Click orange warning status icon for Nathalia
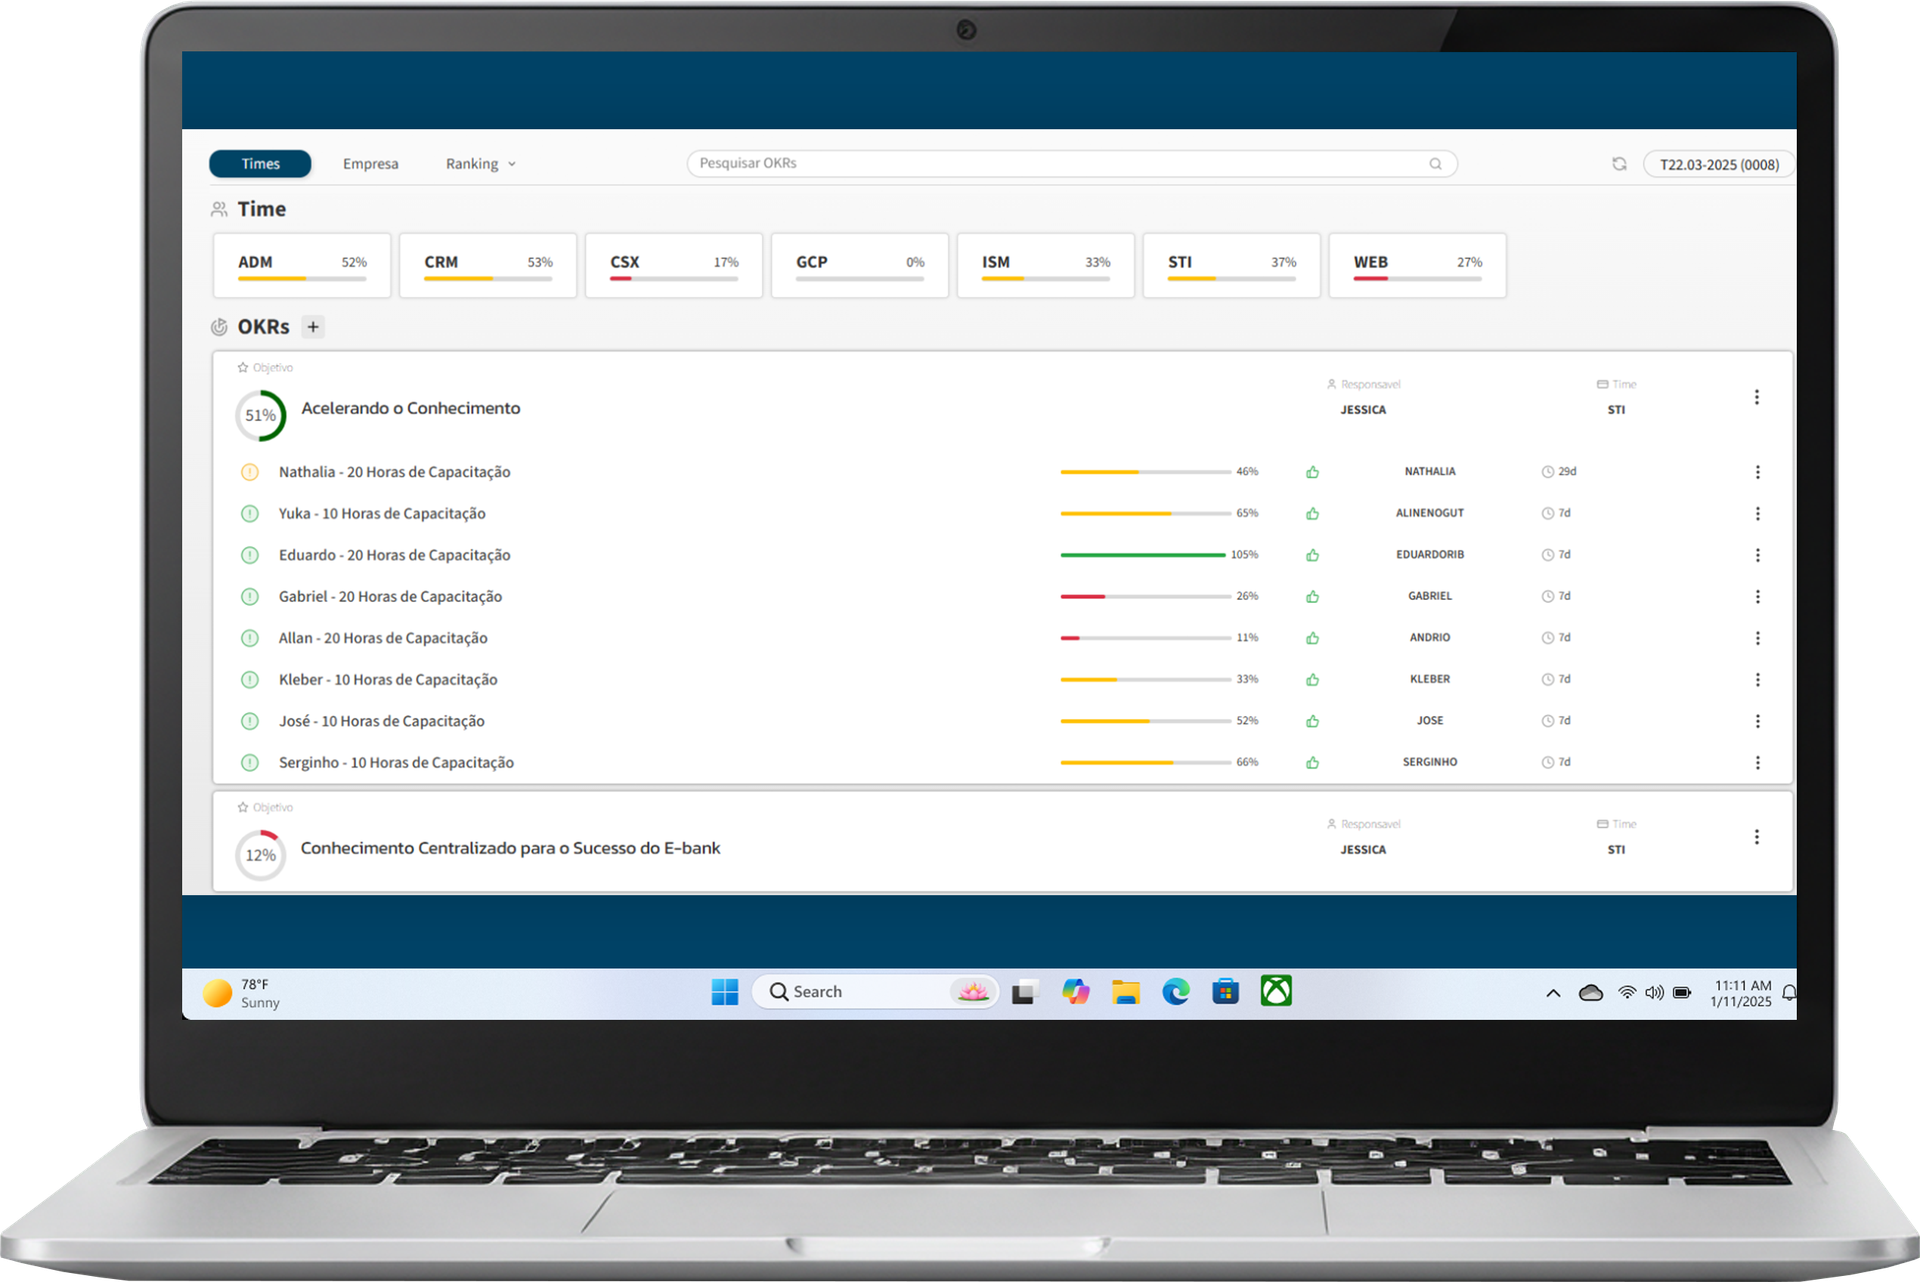This screenshot has height=1282, width=1920. (250, 472)
